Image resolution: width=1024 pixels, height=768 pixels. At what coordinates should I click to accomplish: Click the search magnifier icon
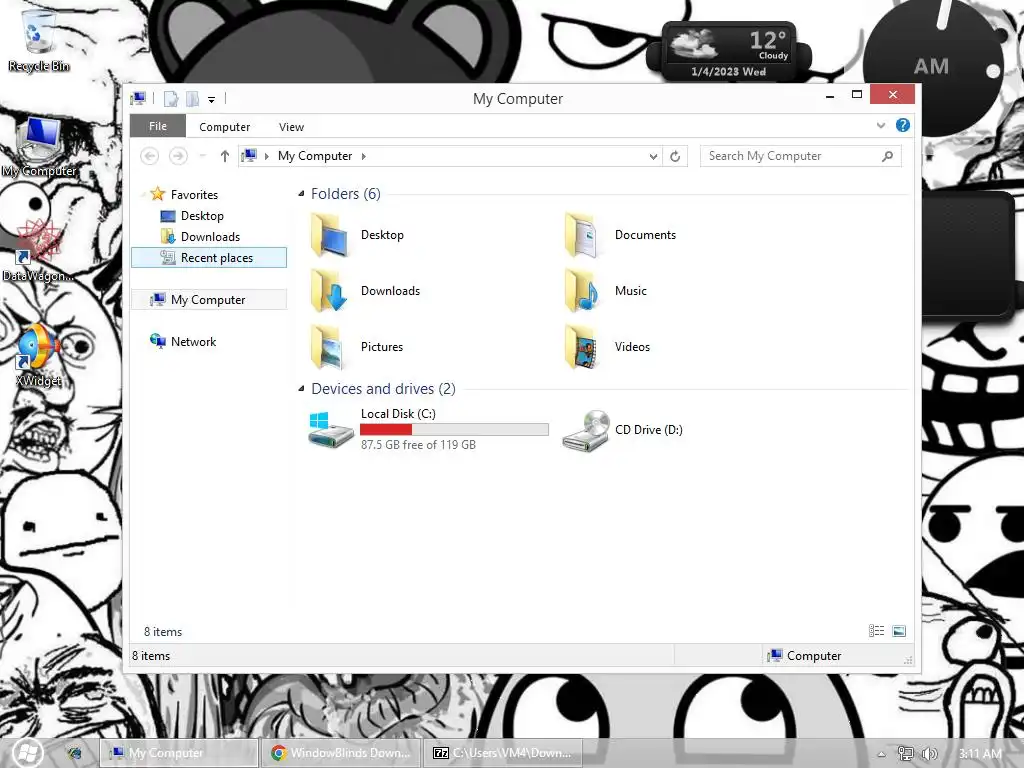[x=887, y=156]
